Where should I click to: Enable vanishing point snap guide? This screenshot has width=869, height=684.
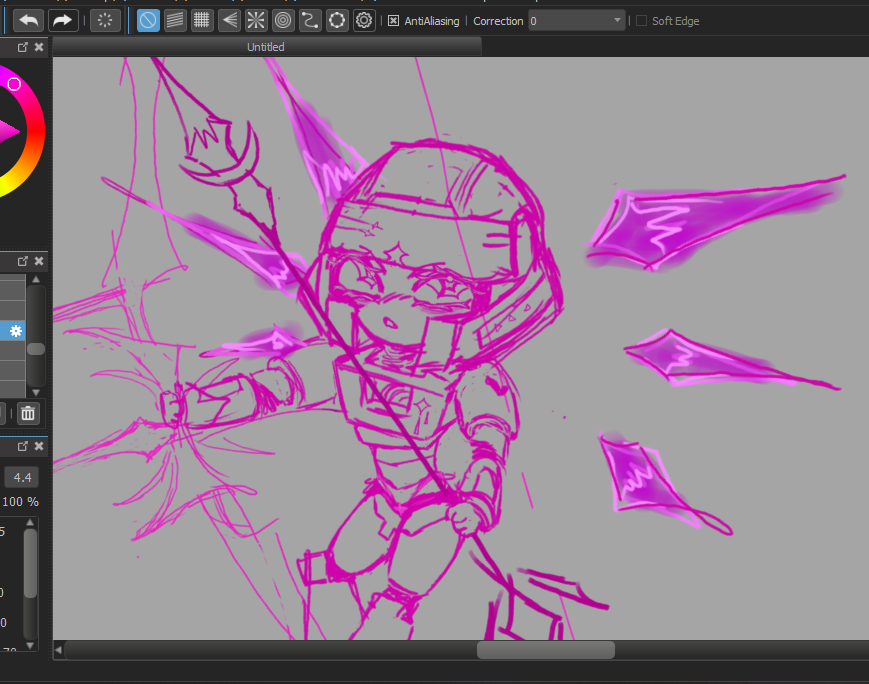229,21
